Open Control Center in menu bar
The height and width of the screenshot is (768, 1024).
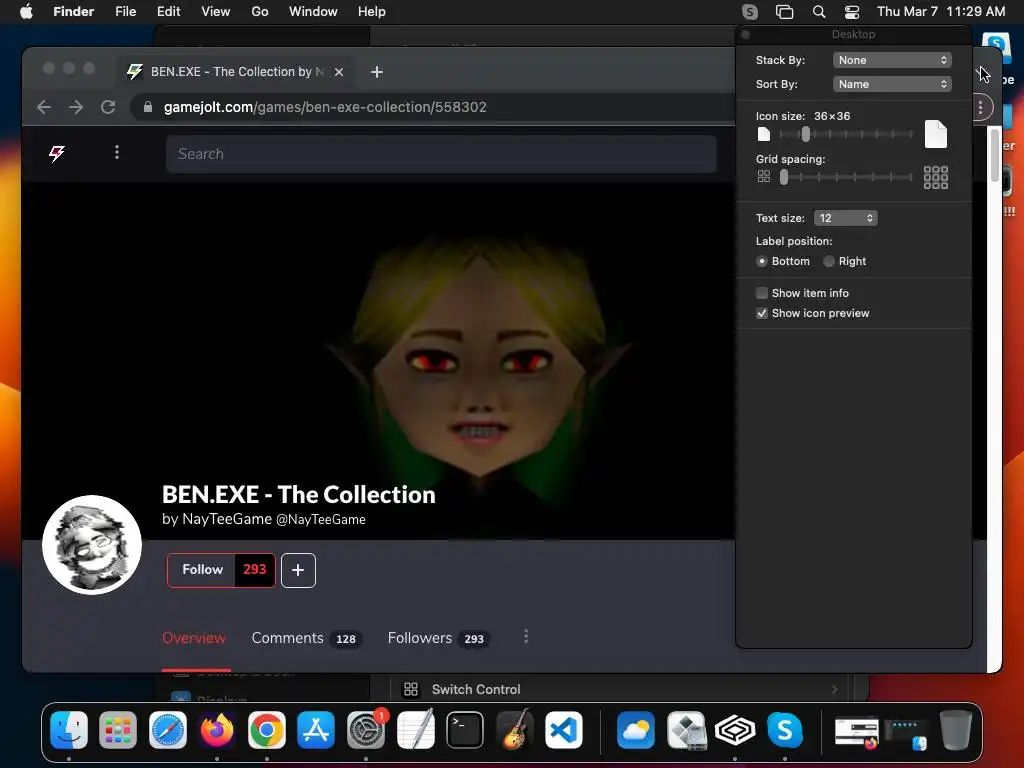(852, 12)
